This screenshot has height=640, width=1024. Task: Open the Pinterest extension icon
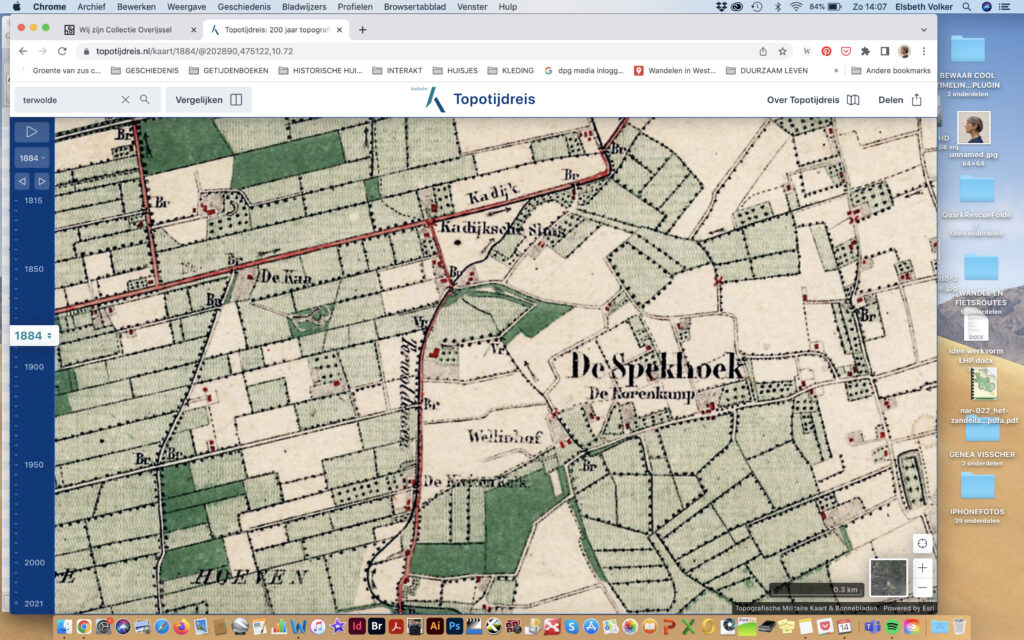click(x=826, y=51)
